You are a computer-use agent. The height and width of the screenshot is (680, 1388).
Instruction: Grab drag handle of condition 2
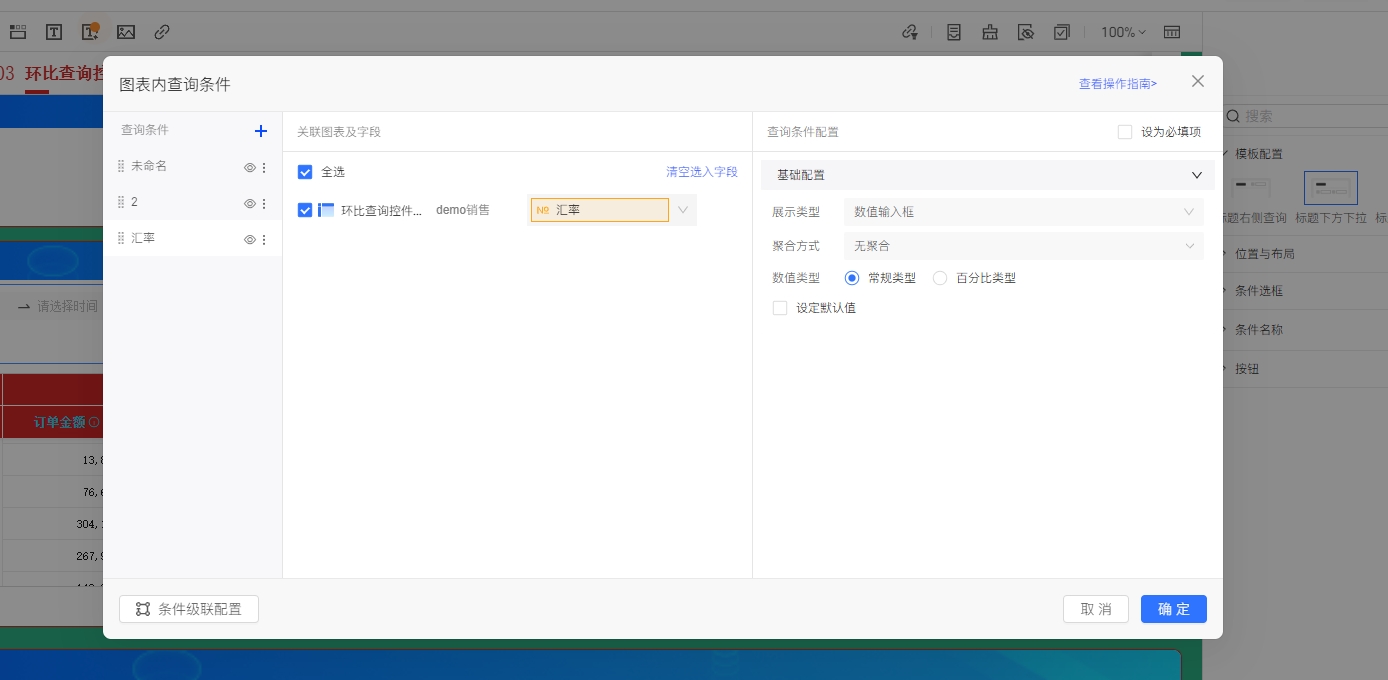(121, 202)
